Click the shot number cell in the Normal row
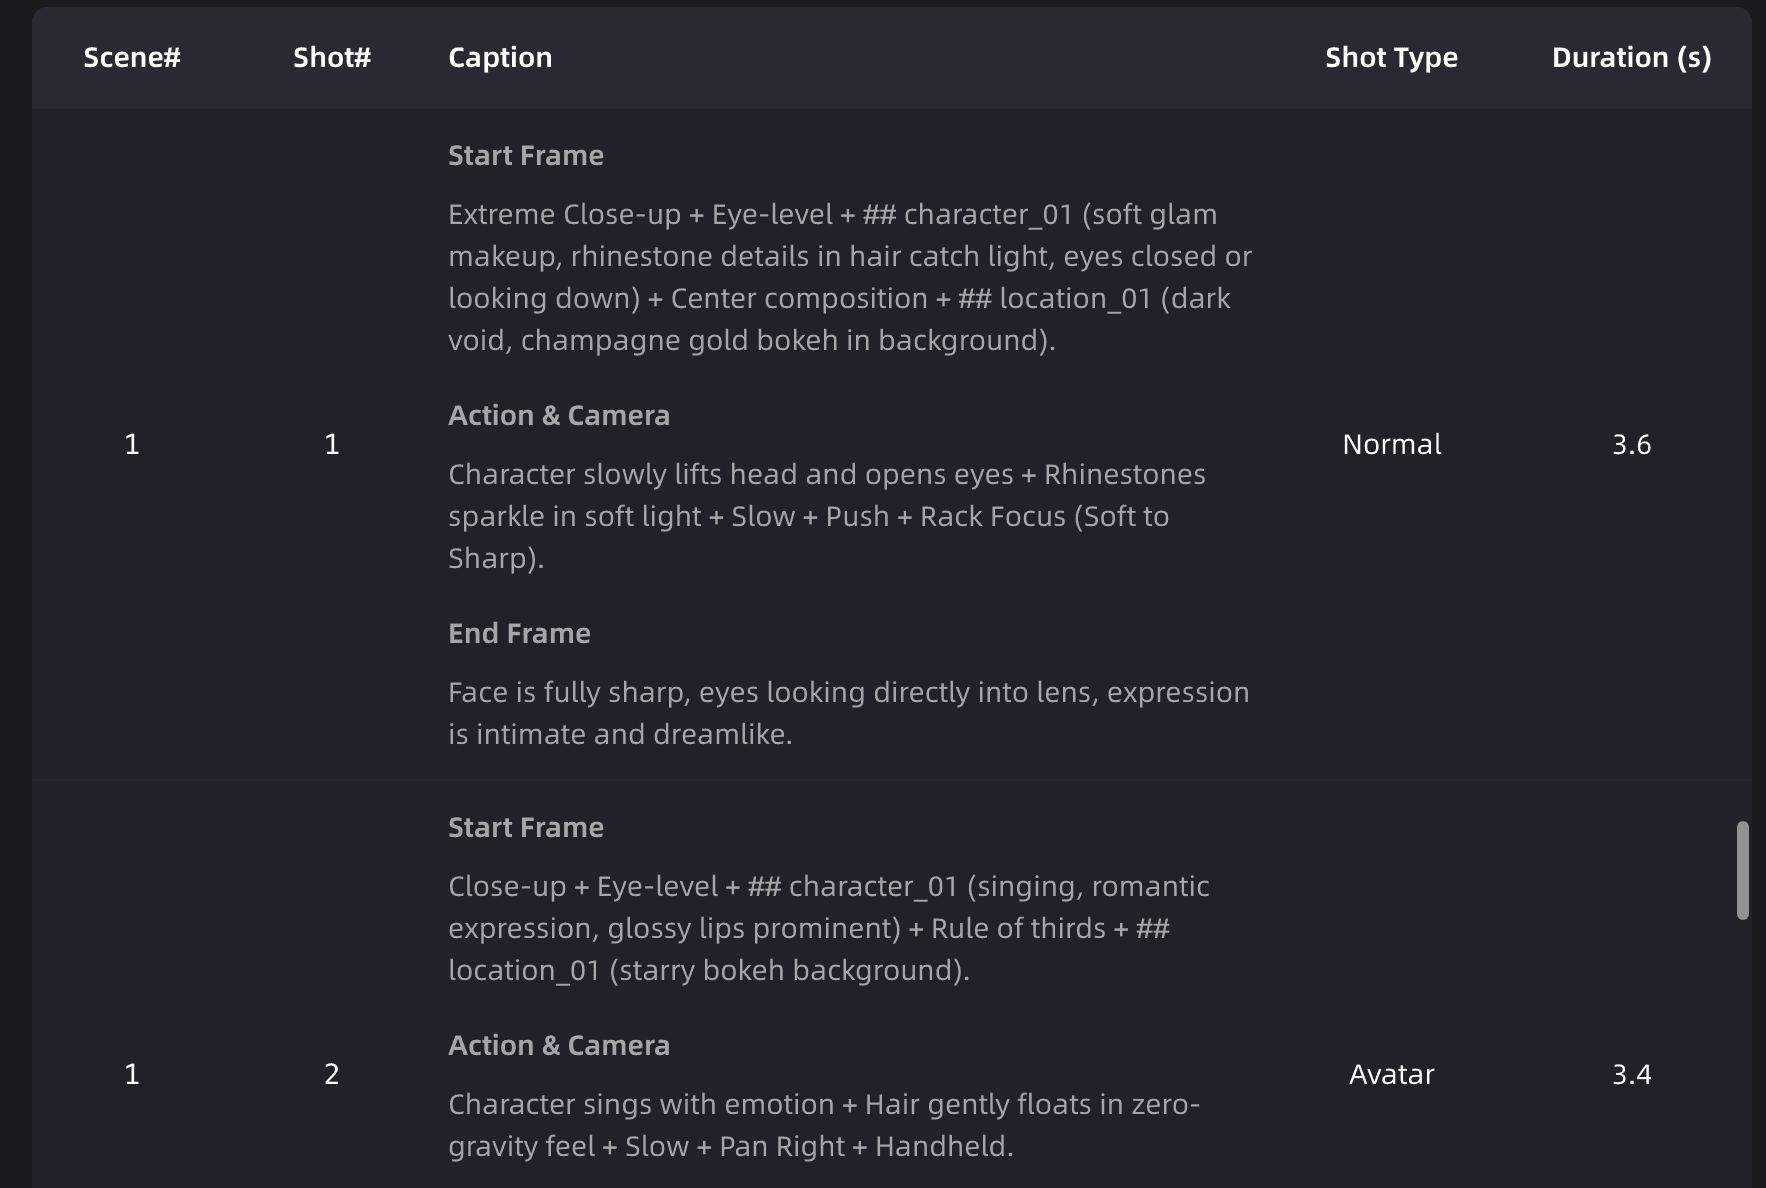Viewport: 1766px width, 1188px height. pyautogui.click(x=332, y=445)
